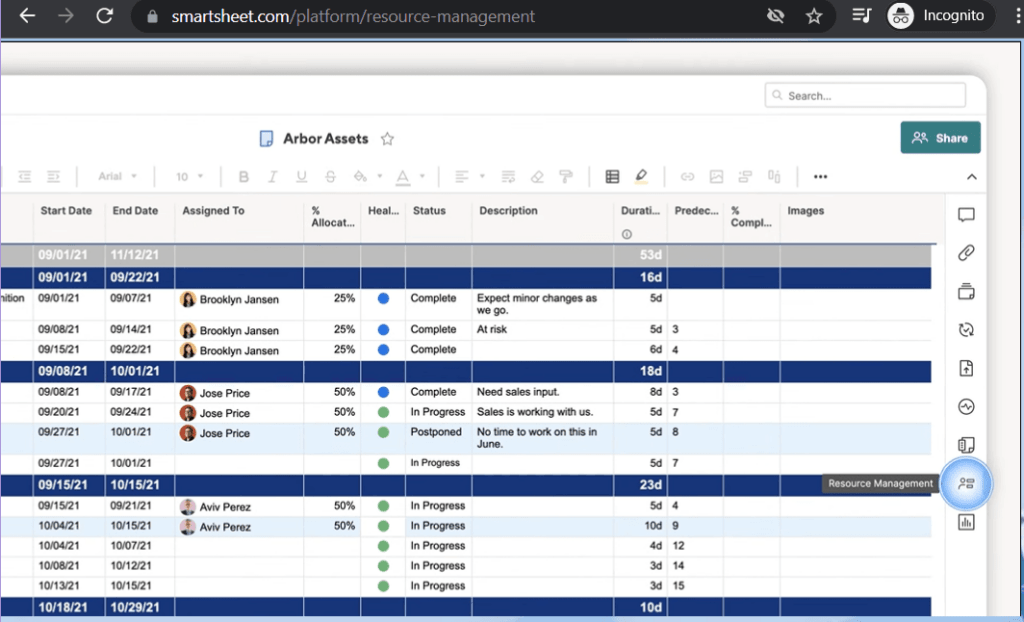Toggle bold formatting
1024x622 pixels.
click(x=244, y=177)
